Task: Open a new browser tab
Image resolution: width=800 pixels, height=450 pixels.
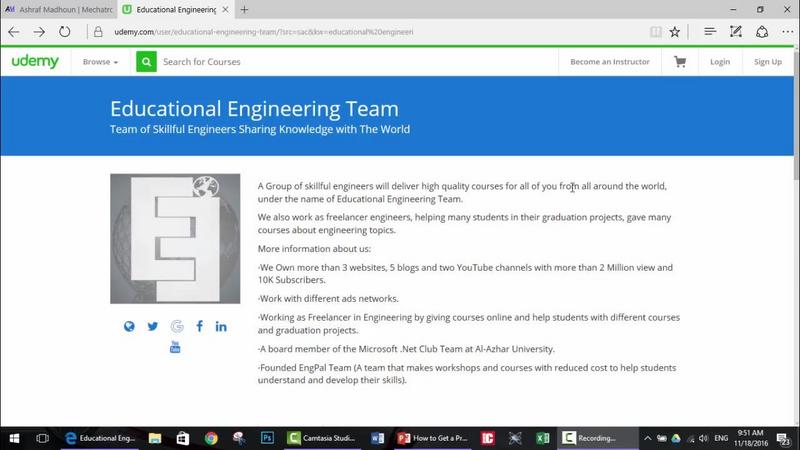Action: click(244, 9)
